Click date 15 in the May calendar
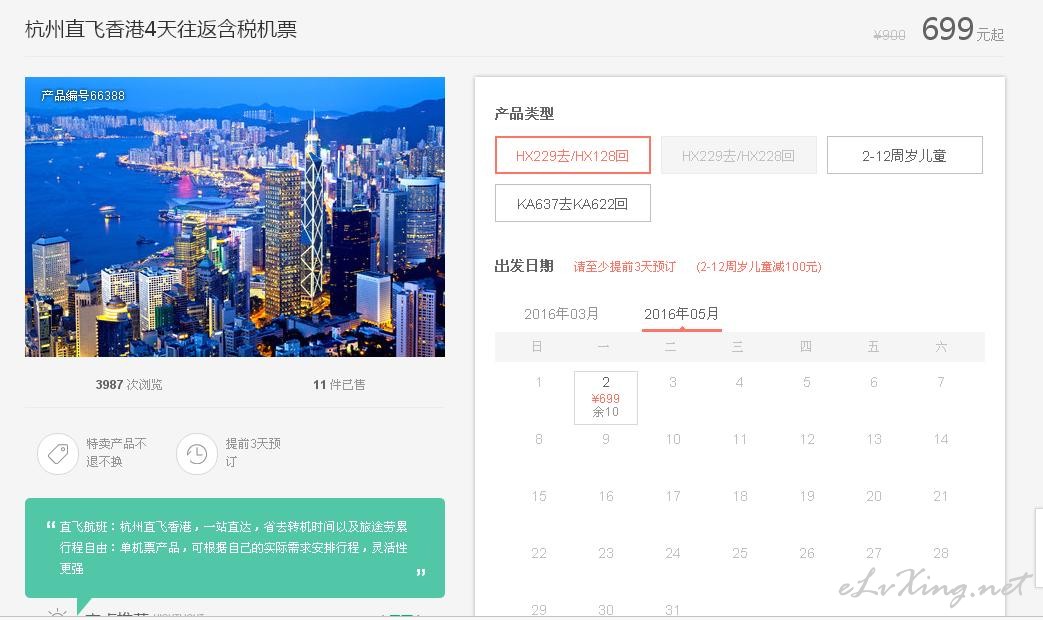The height and width of the screenshot is (620, 1043). (x=539, y=496)
